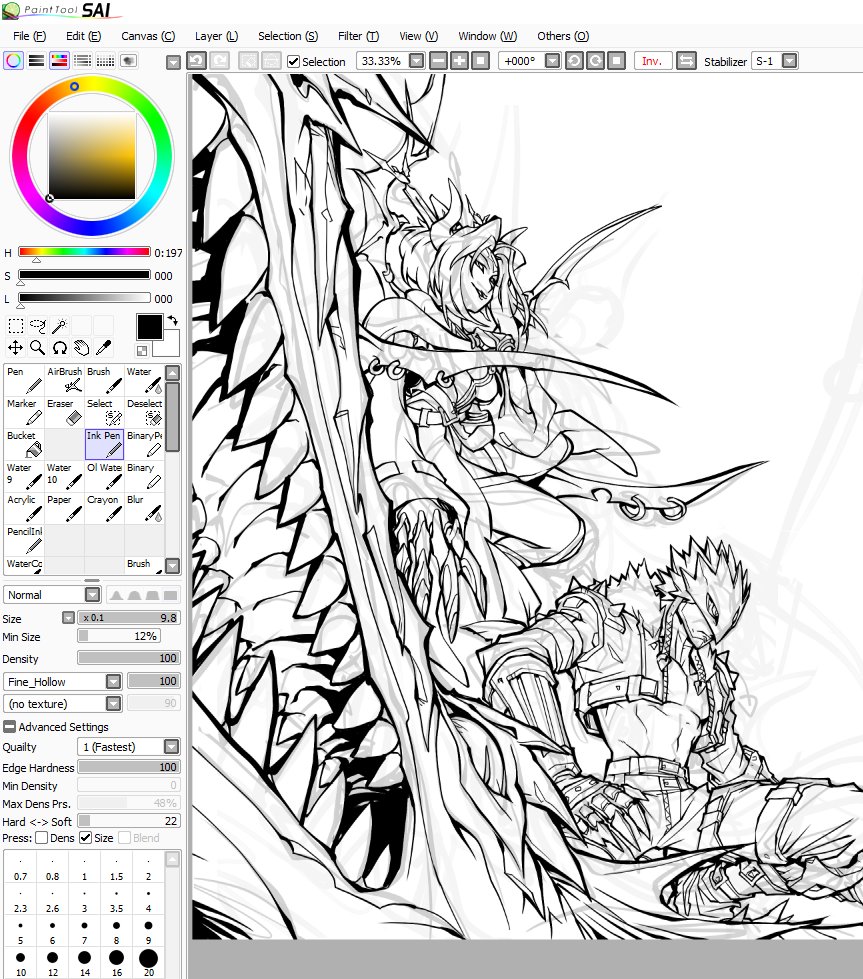Open the Layer menu
Viewport: 863px width, 979px height.
[x=216, y=36]
